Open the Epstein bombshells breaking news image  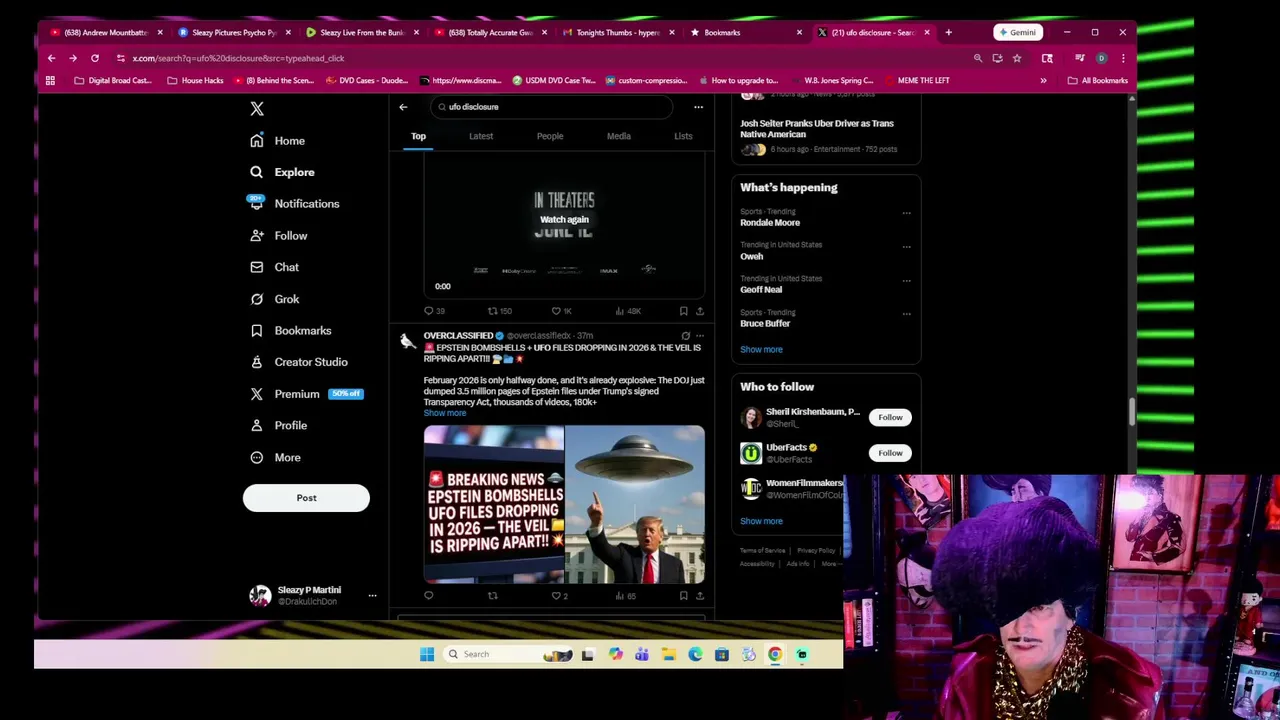[493, 505]
